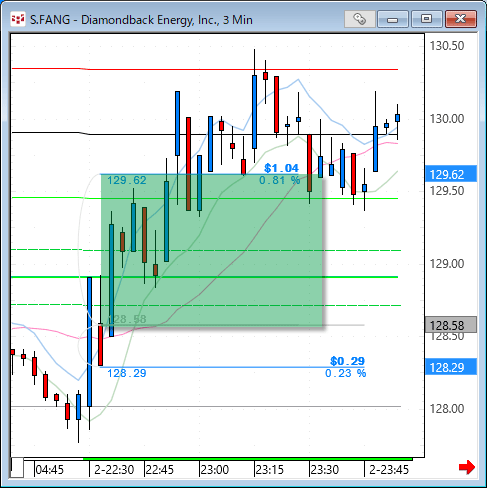Click the link chain button in title bar
The width and height of the screenshot is (487, 488).
(x=359, y=19)
